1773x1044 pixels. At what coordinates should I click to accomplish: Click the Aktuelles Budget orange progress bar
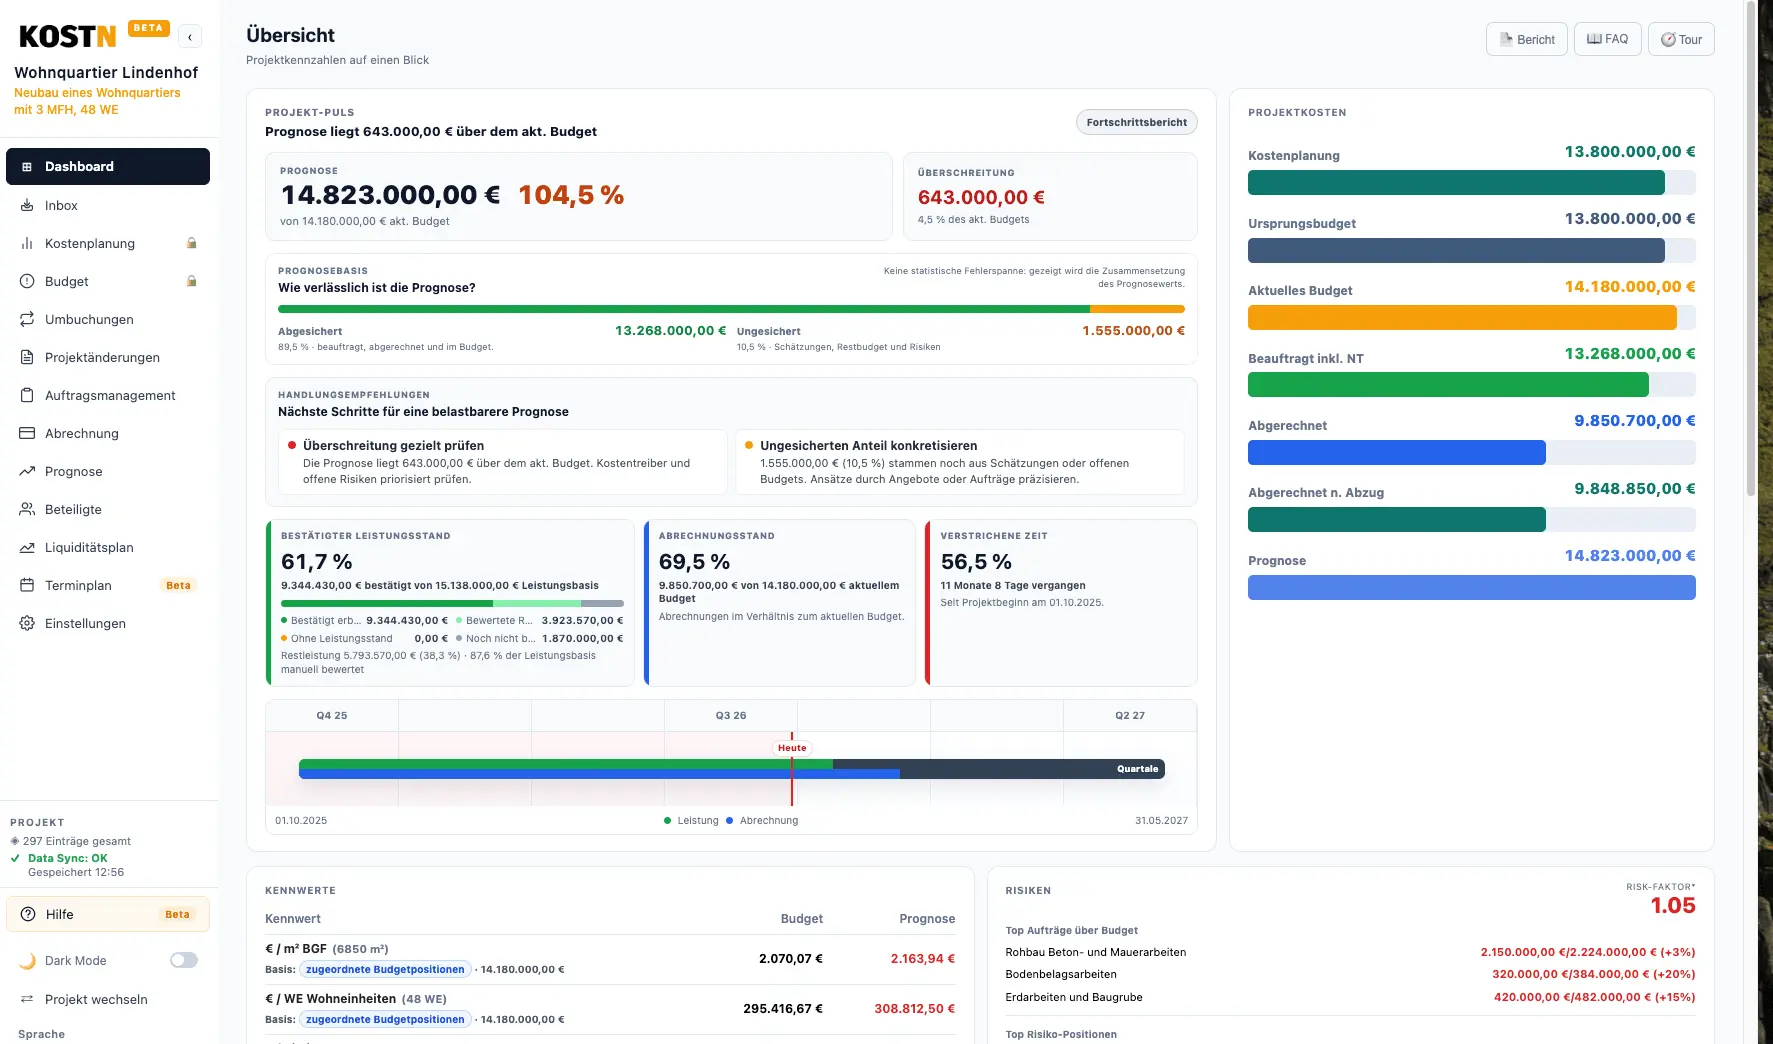pyautogui.click(x=1472, y=317)
